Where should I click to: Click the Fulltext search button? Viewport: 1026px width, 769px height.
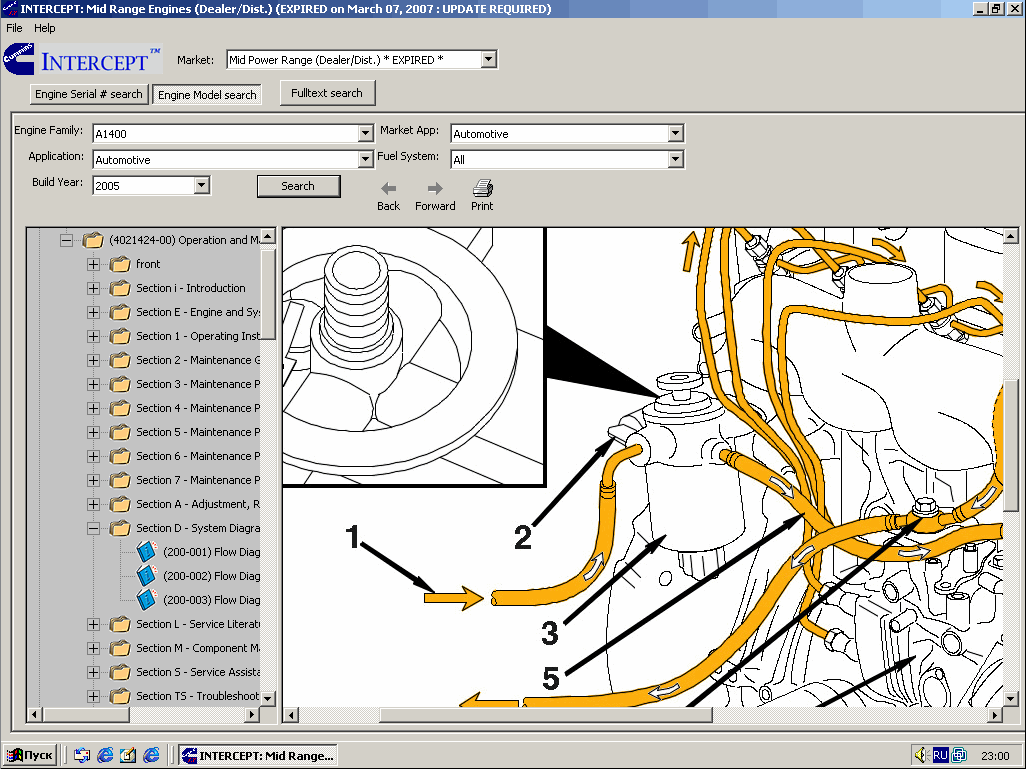tap(327, 93)
